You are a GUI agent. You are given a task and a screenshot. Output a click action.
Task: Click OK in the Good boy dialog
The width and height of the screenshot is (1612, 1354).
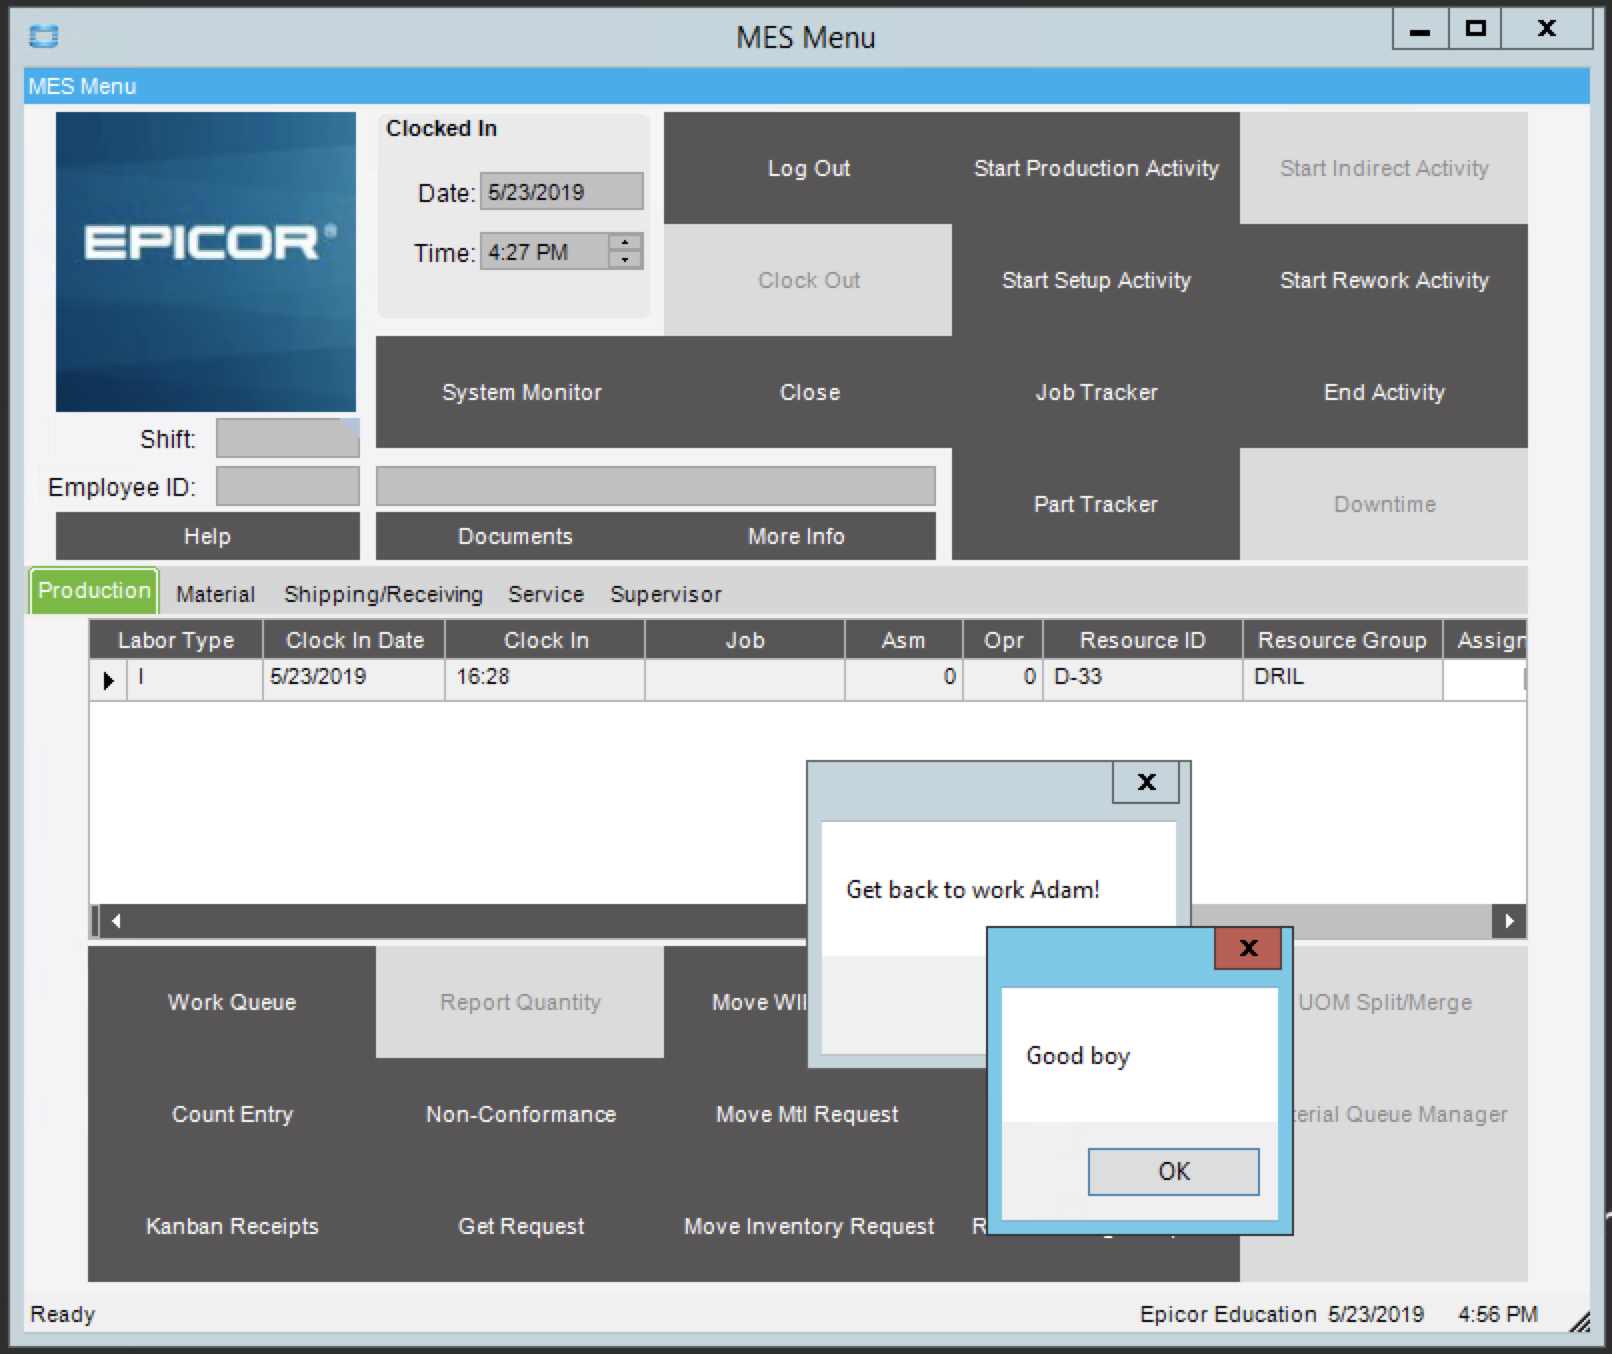[x=1173, y=1171]
